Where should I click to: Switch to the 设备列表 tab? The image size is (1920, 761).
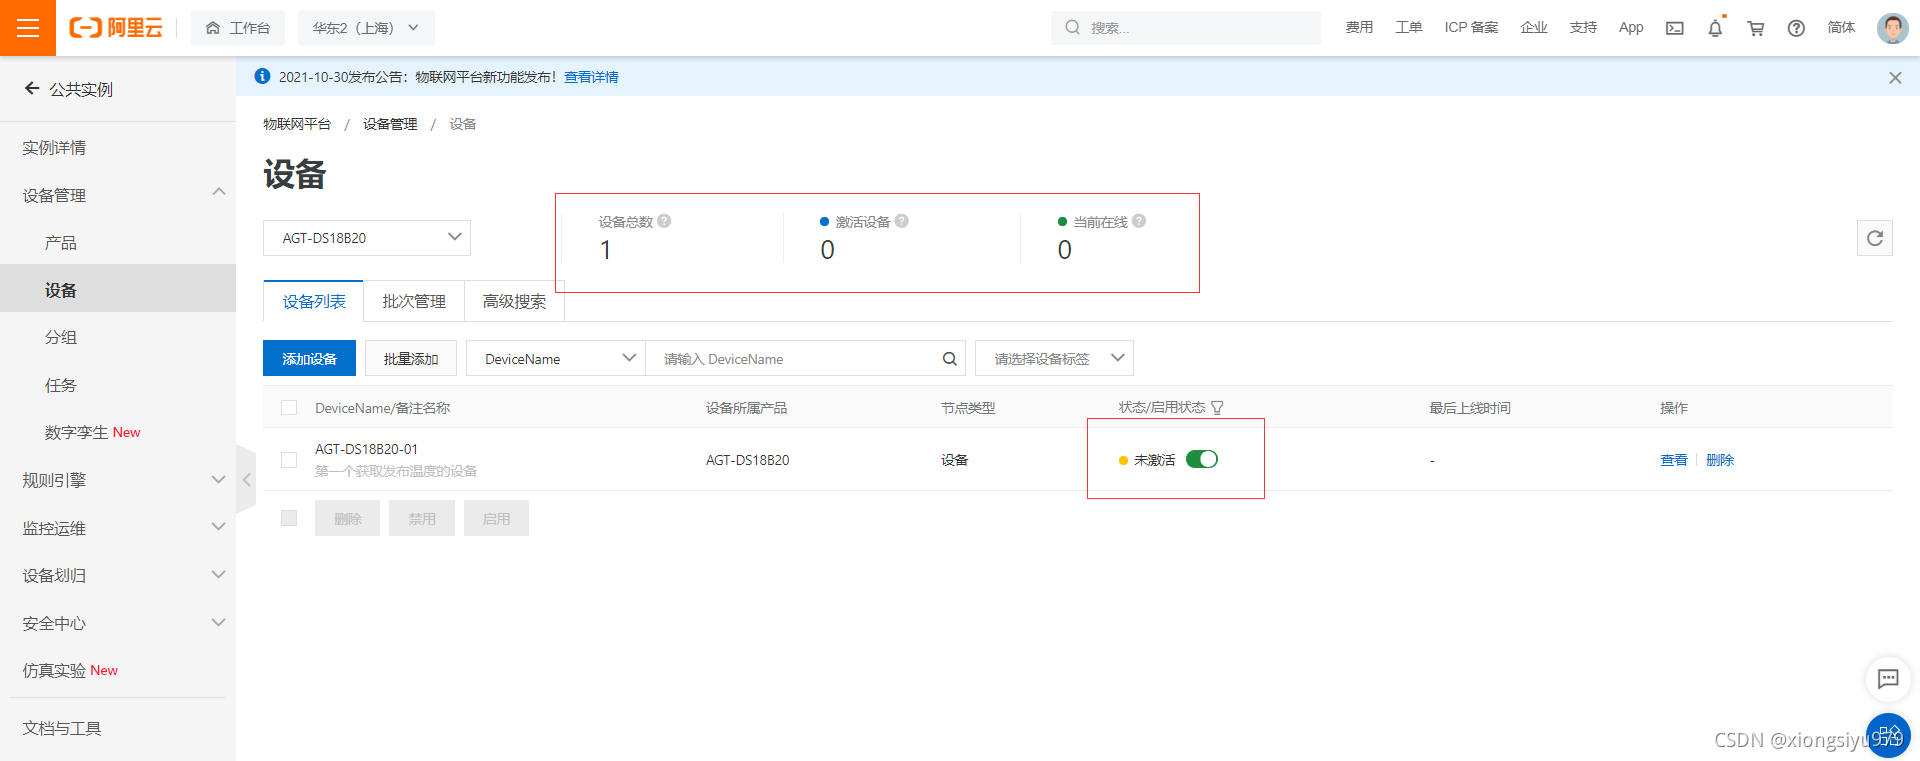(314, 301)
